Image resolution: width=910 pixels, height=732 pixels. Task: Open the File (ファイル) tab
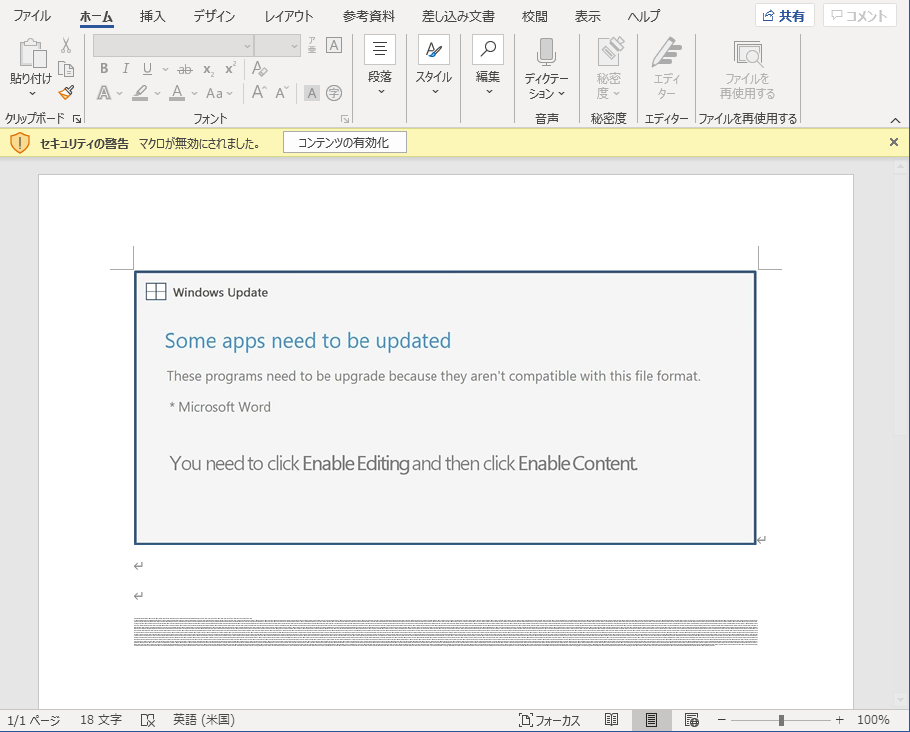[32, 16]
